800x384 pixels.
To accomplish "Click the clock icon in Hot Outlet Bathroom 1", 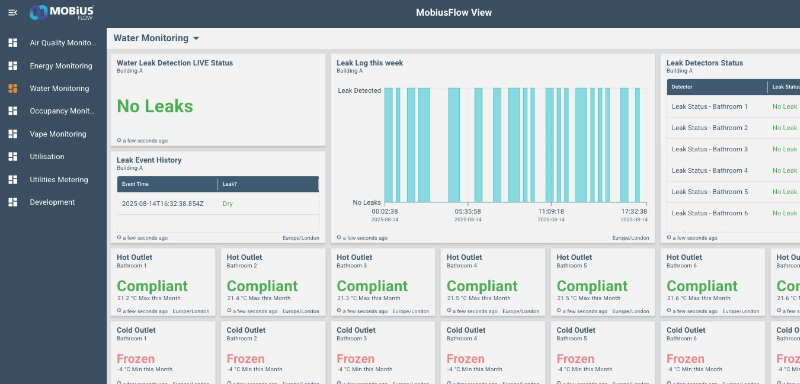I will coord(119,311).
